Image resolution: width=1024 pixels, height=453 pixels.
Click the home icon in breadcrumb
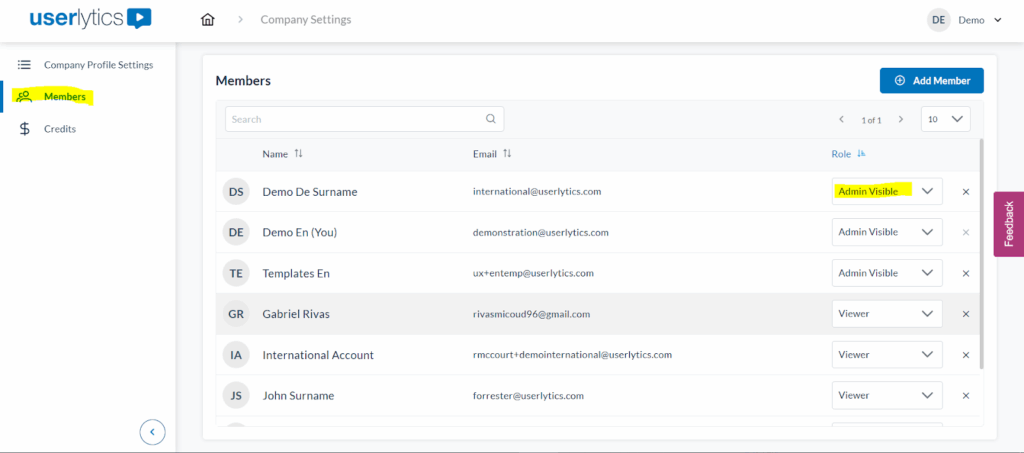pos(208,20)
